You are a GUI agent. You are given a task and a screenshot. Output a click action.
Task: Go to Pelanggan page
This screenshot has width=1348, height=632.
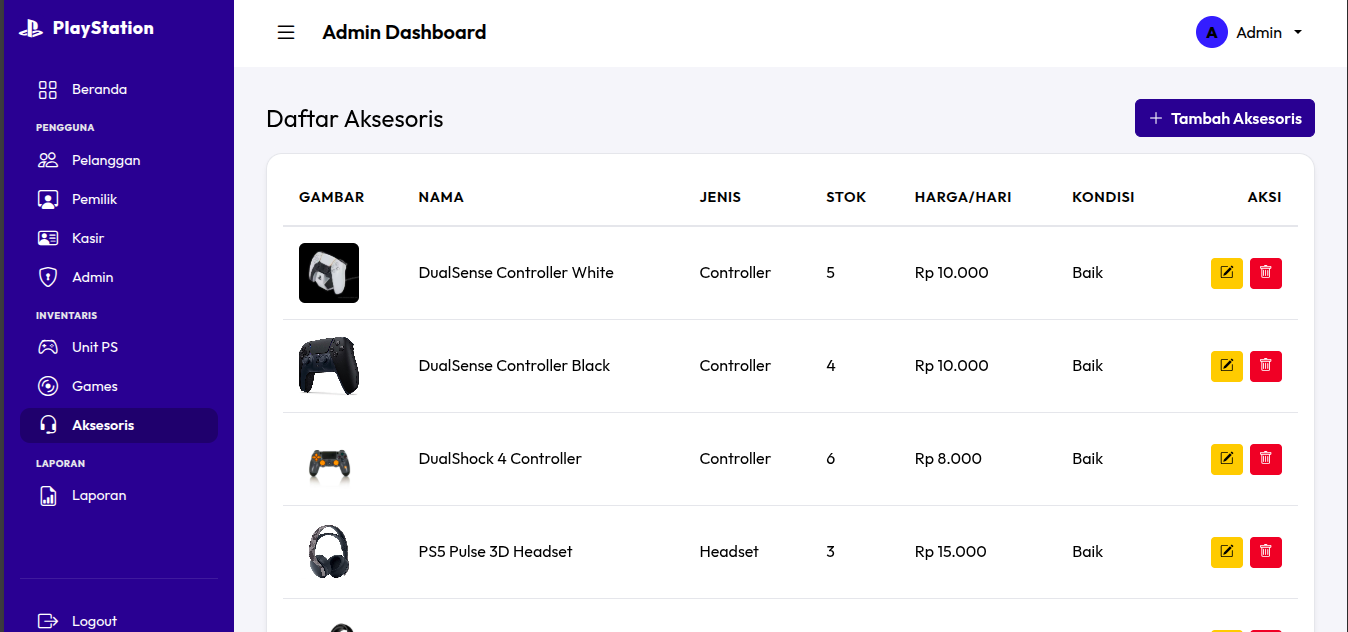(119, 161)
